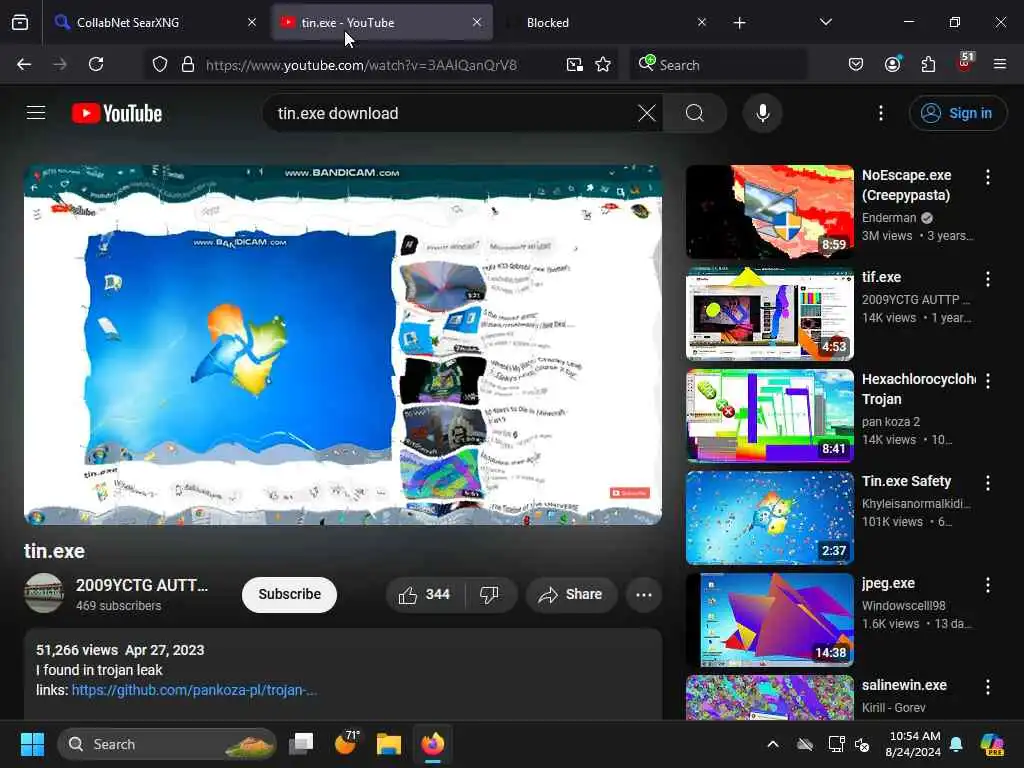The image size is (1024, 768).
Task: Open options for NoEscape.exe video
Action: (x=987, y=176)
